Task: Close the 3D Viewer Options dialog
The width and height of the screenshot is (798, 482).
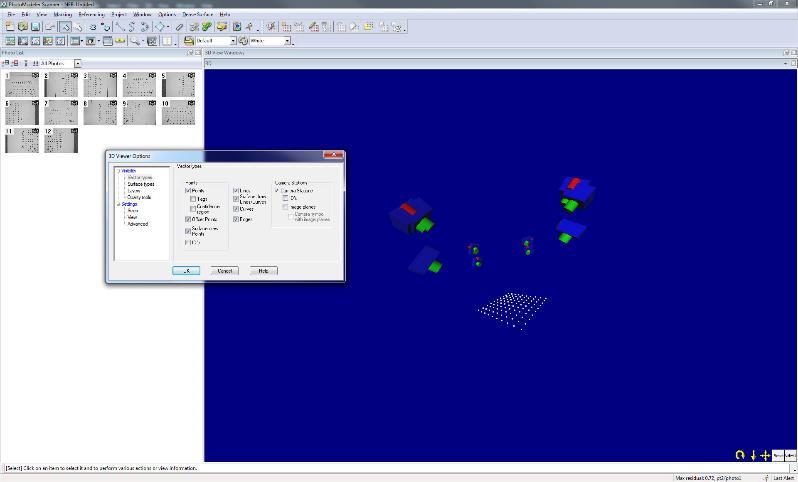Action: (333, 155)
